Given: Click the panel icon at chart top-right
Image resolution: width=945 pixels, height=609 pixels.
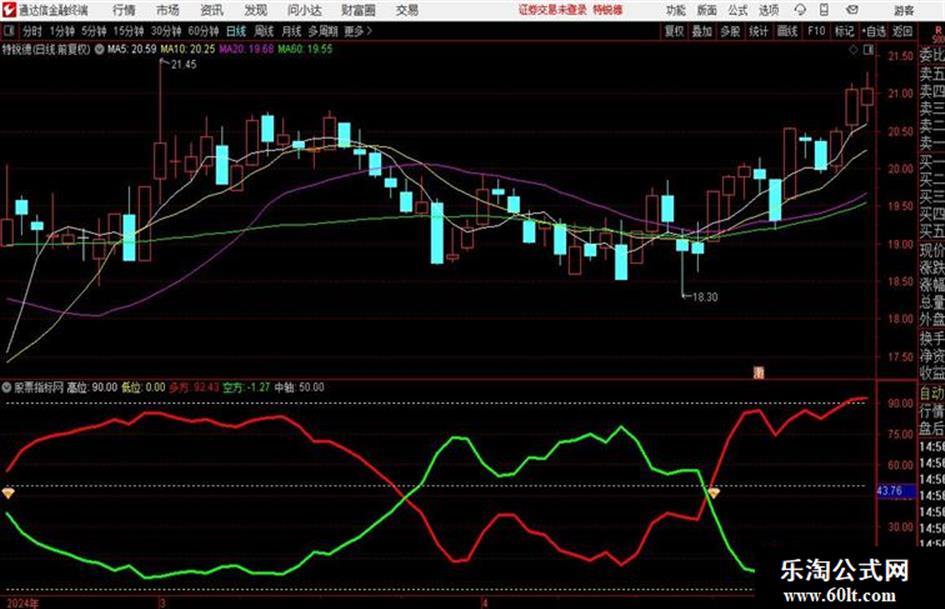Looking at the screenshot, I should click(868, 50).
